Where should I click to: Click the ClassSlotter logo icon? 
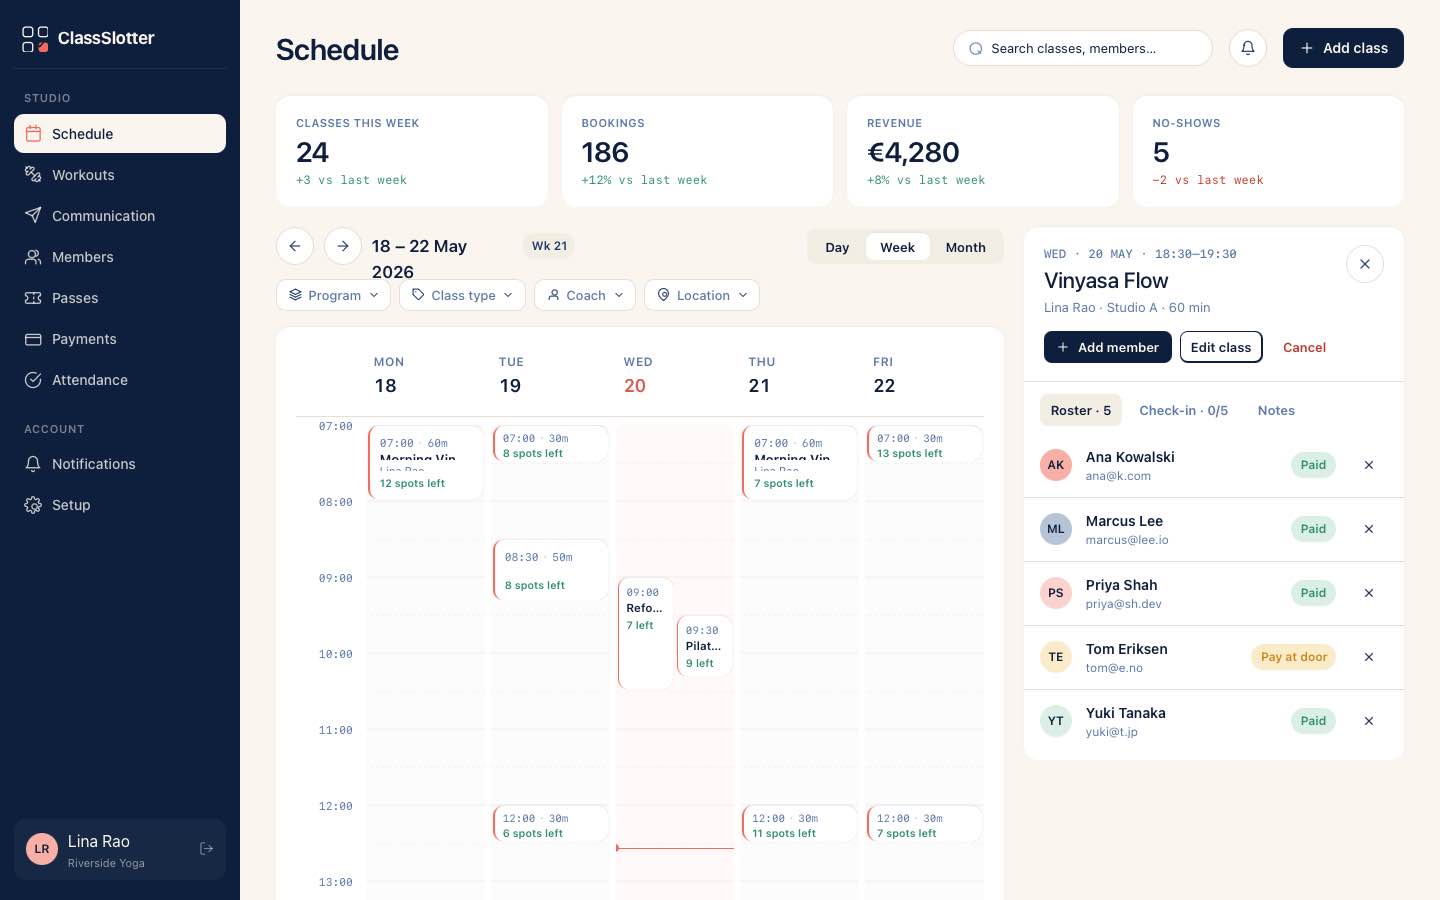[x=35, y=39]
